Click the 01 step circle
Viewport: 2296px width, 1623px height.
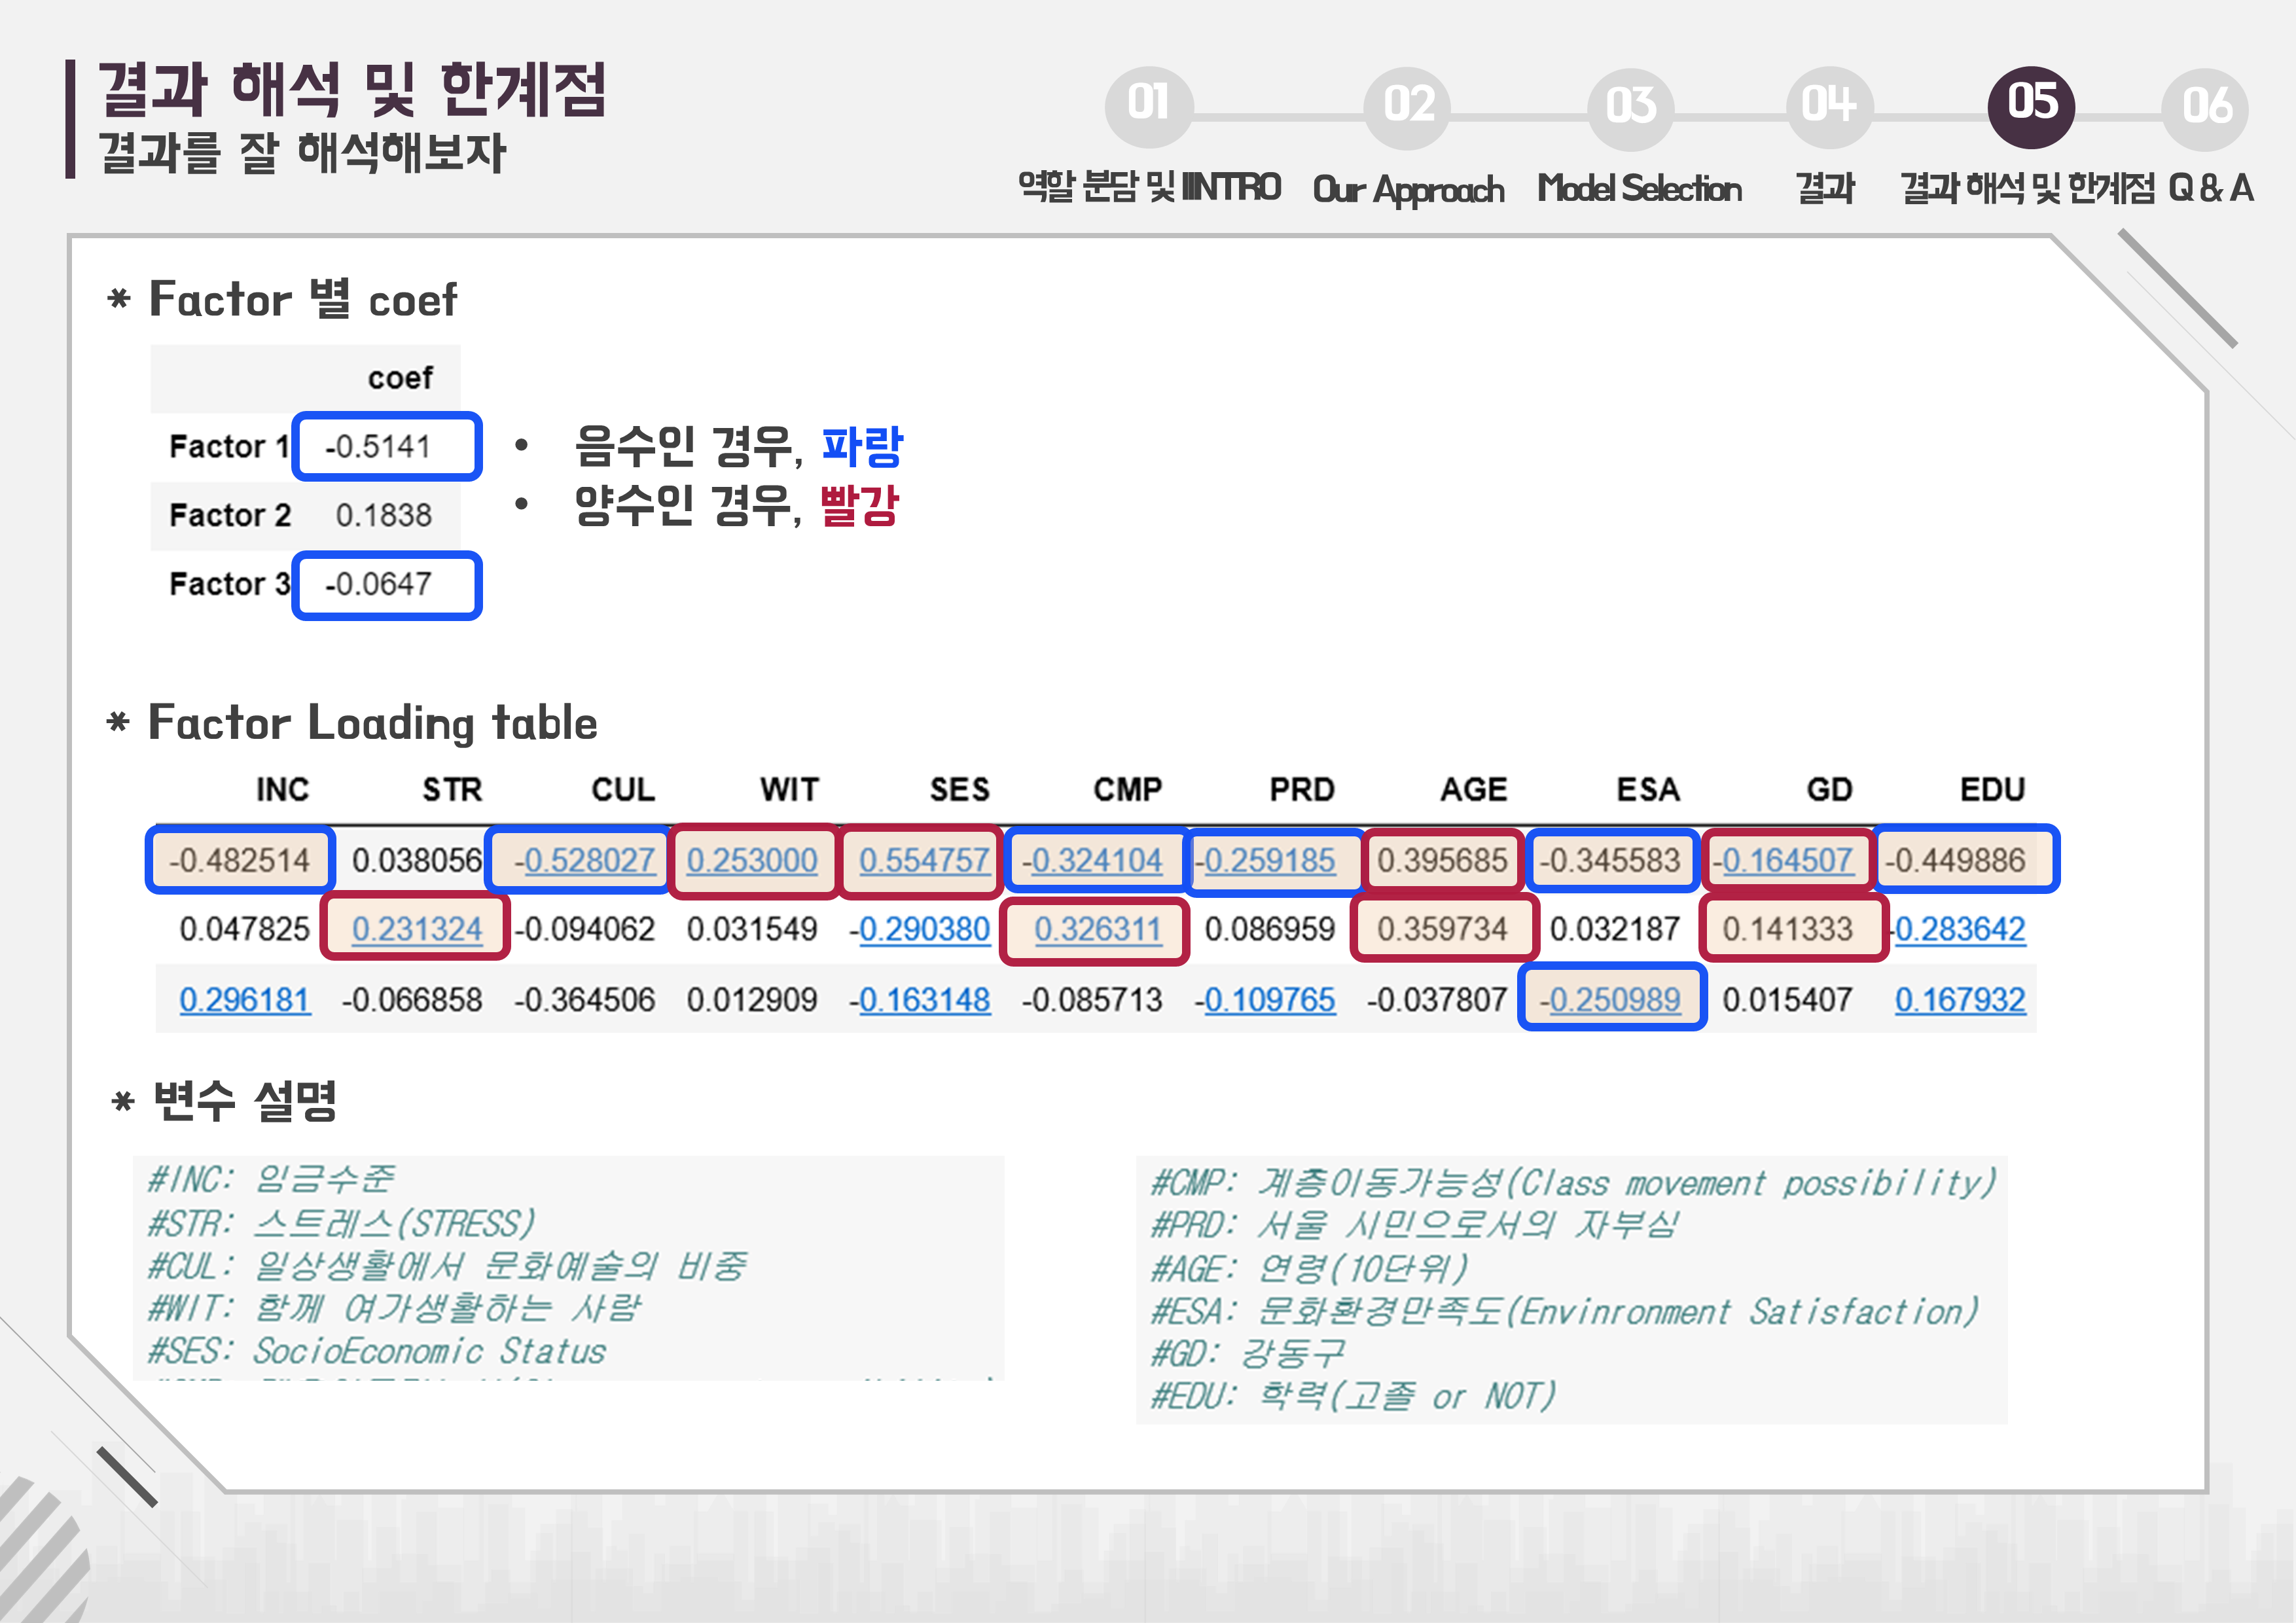[x=1148, y=105]
